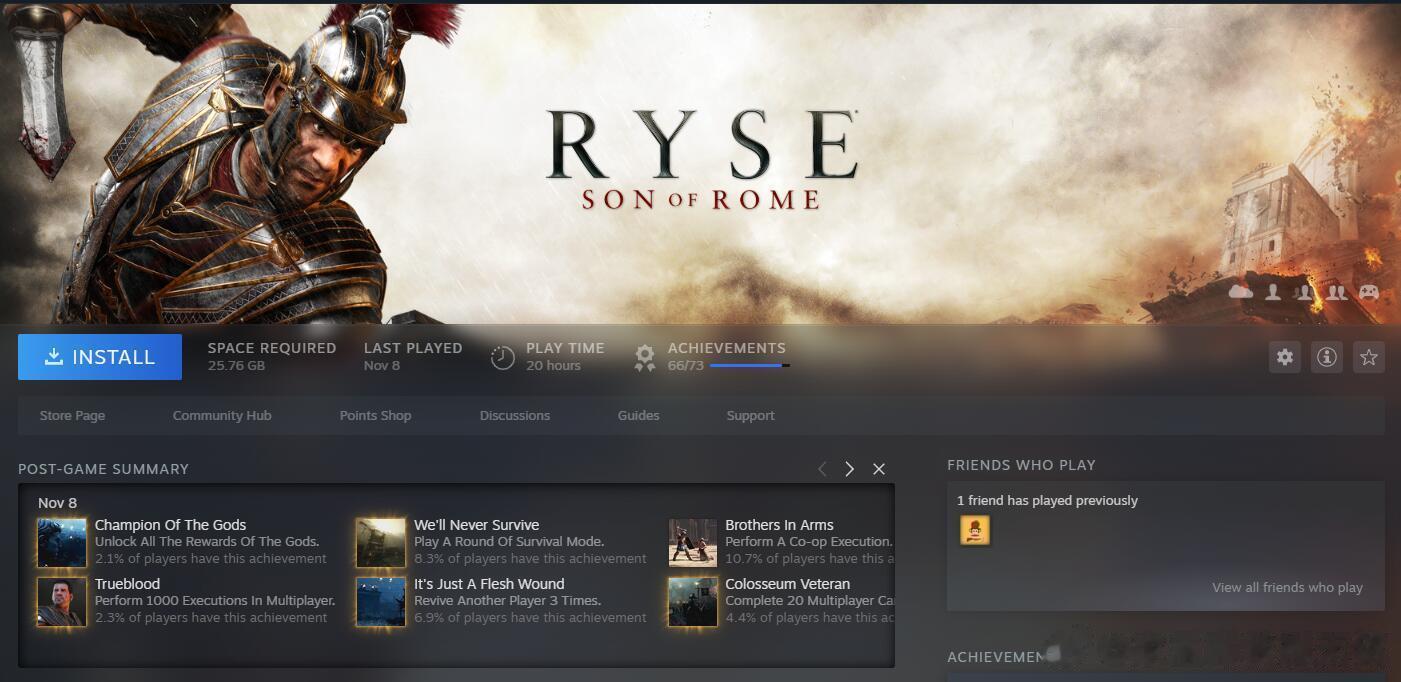Click the We'll Never Survive title
This screenshot has height=682, width=1401.
click(x=476, y=525)
